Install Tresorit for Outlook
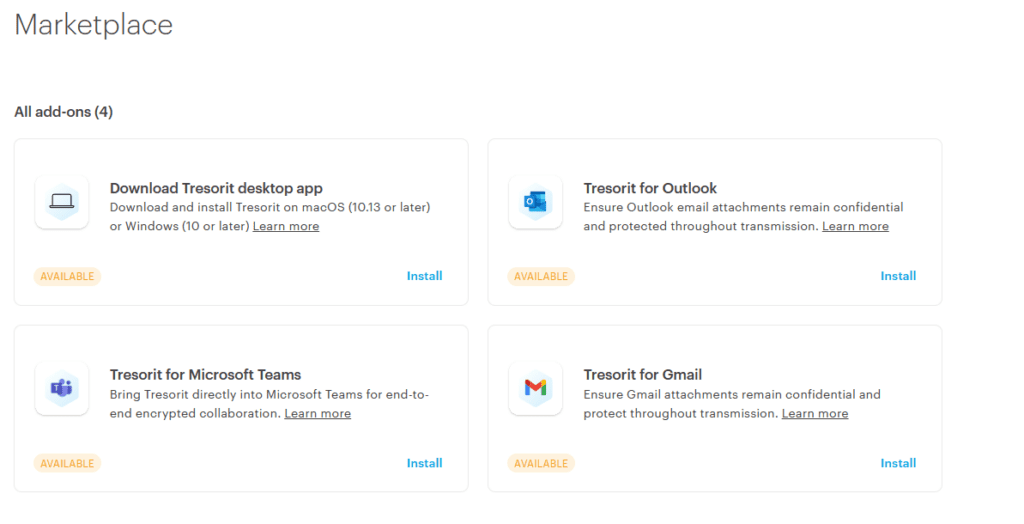This screenshot has height=524, width=1024. tap(898, 276)
